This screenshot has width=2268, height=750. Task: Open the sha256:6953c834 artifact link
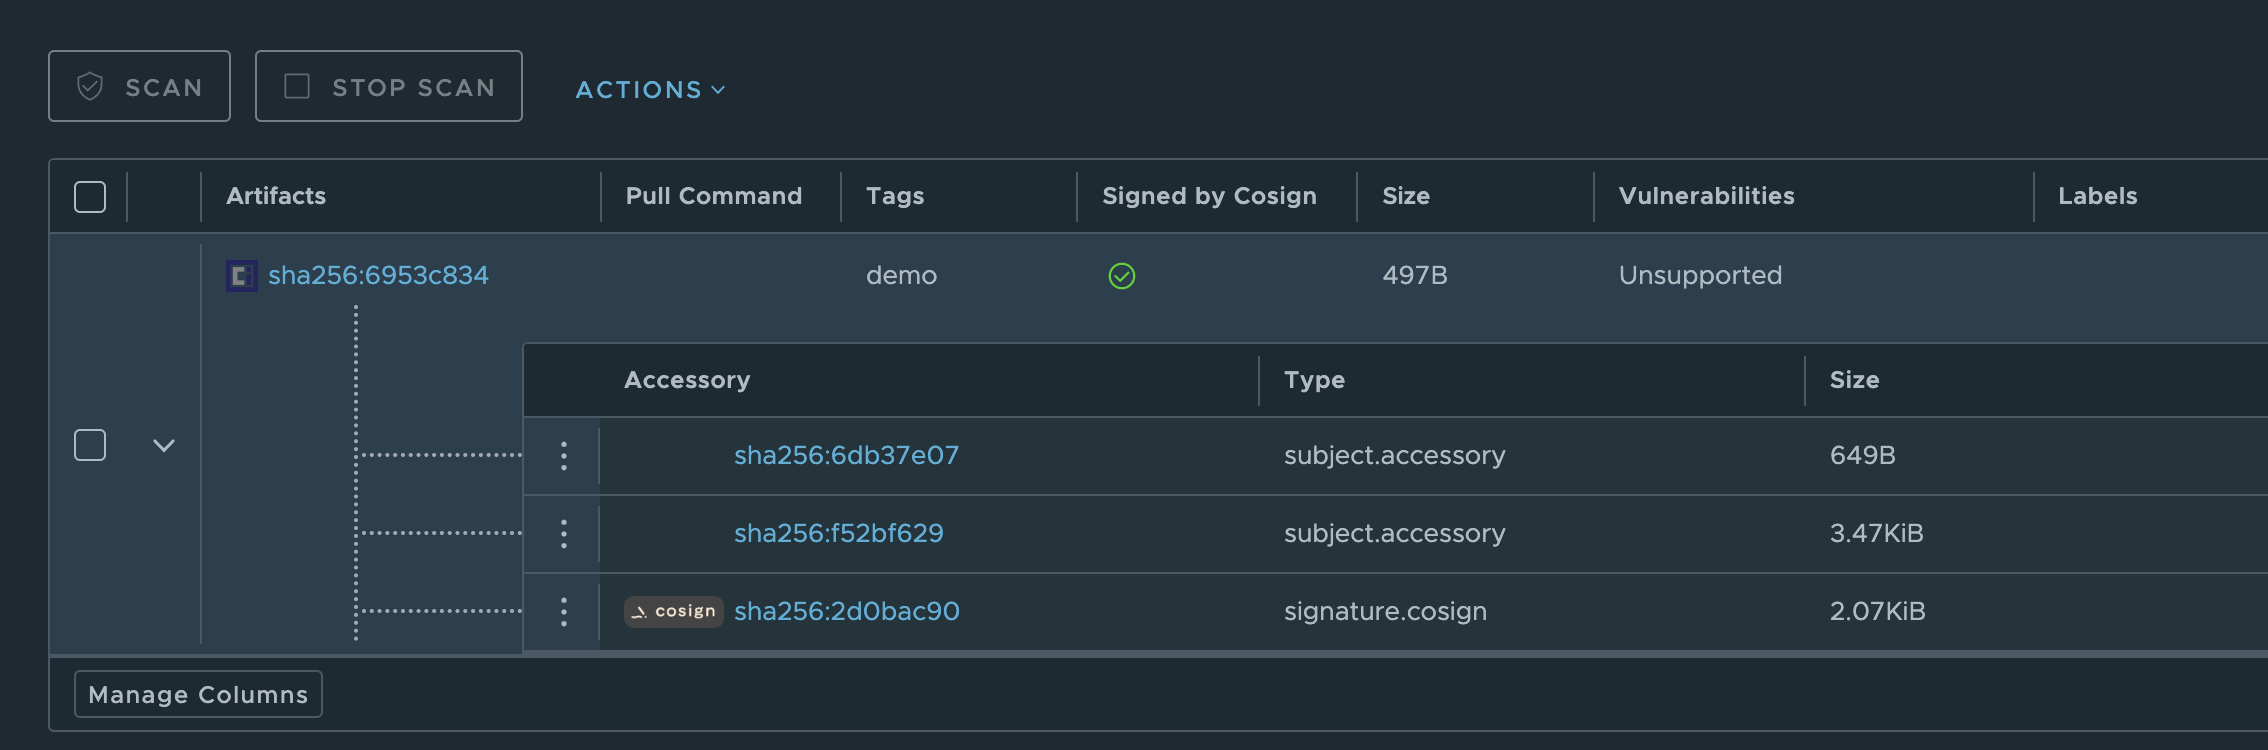click(378, 275)
